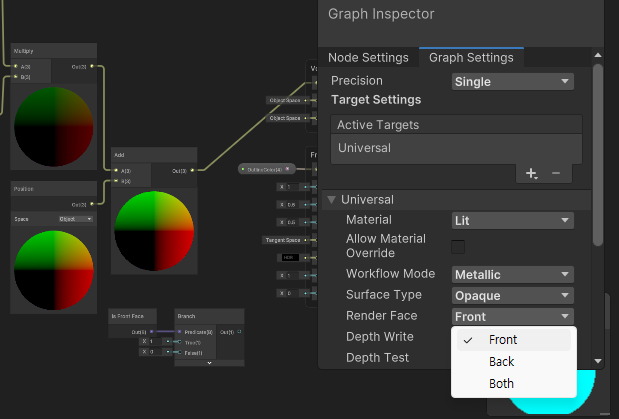619x419 pixels.
Task: Click the OutlineColor(4) property pill
Action: [266, 169]
